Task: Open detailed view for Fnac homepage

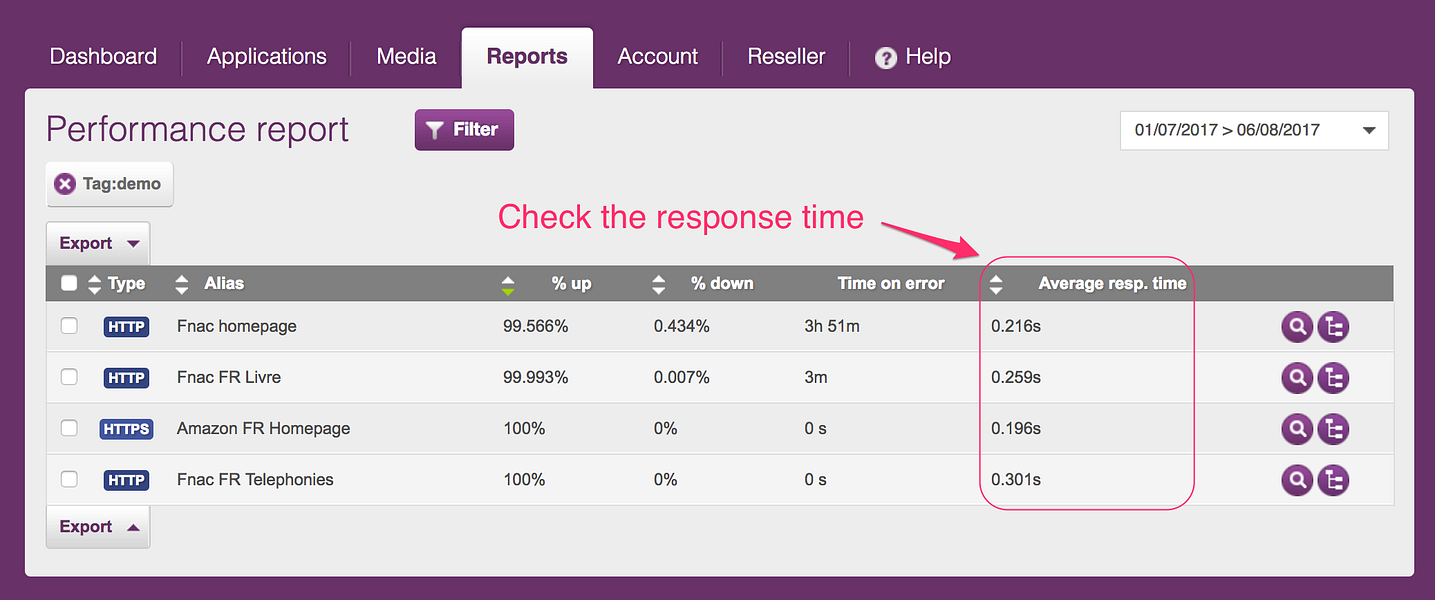Action: (x=1297, y=326)
